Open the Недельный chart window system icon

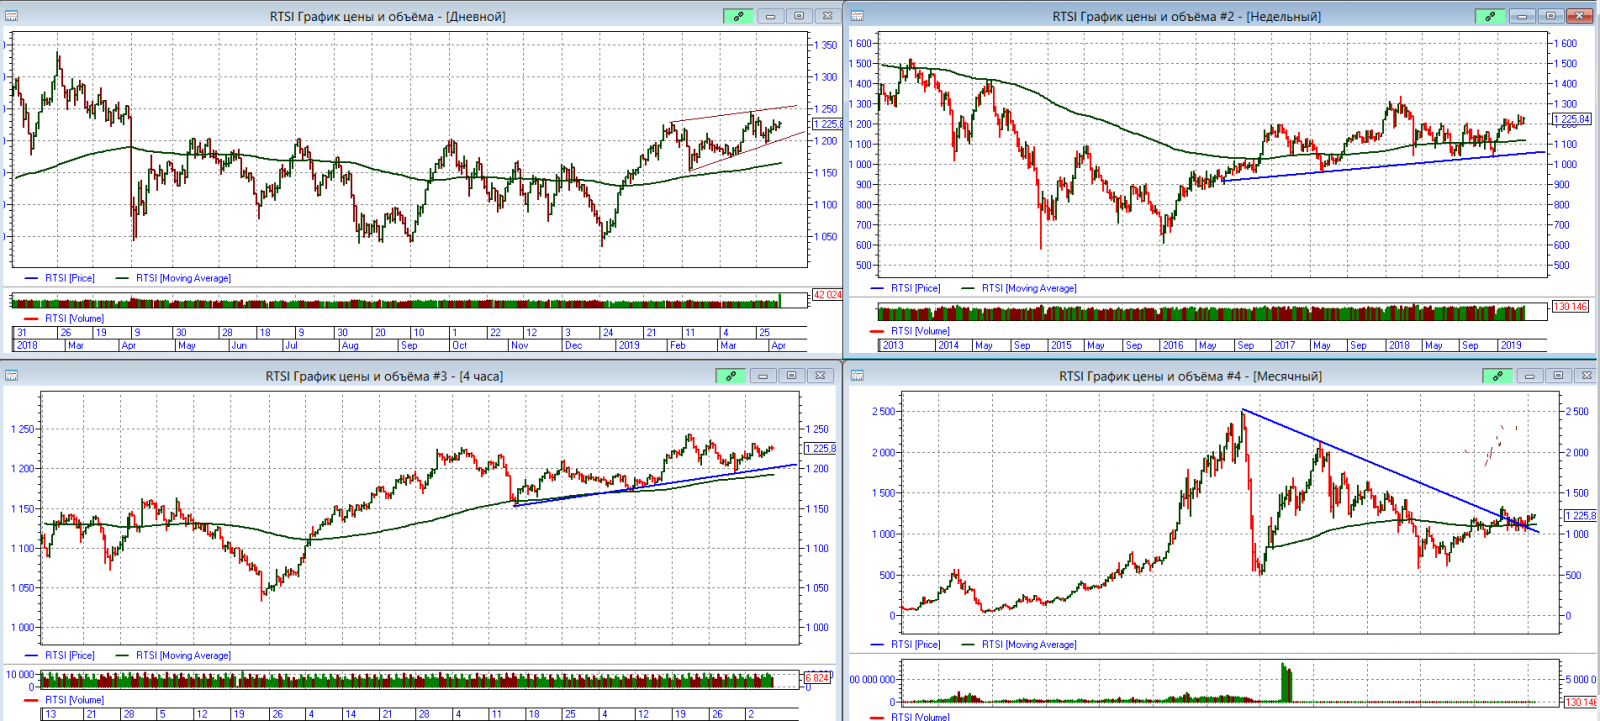pyautogui.click(x=857, y=16)
